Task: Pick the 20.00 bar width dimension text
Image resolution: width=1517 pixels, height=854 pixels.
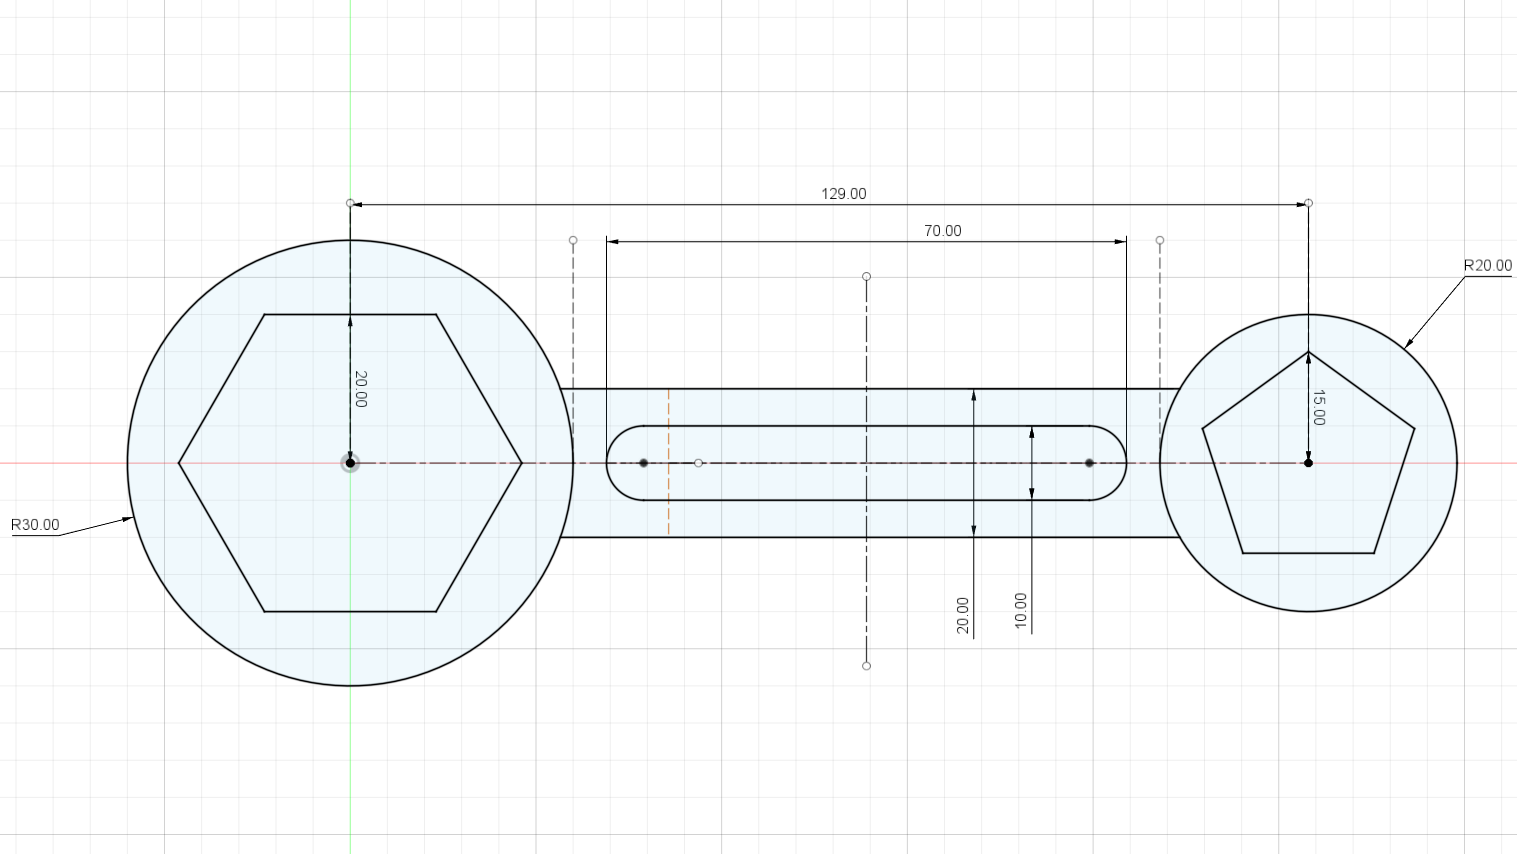Action: tap(962, 615)
